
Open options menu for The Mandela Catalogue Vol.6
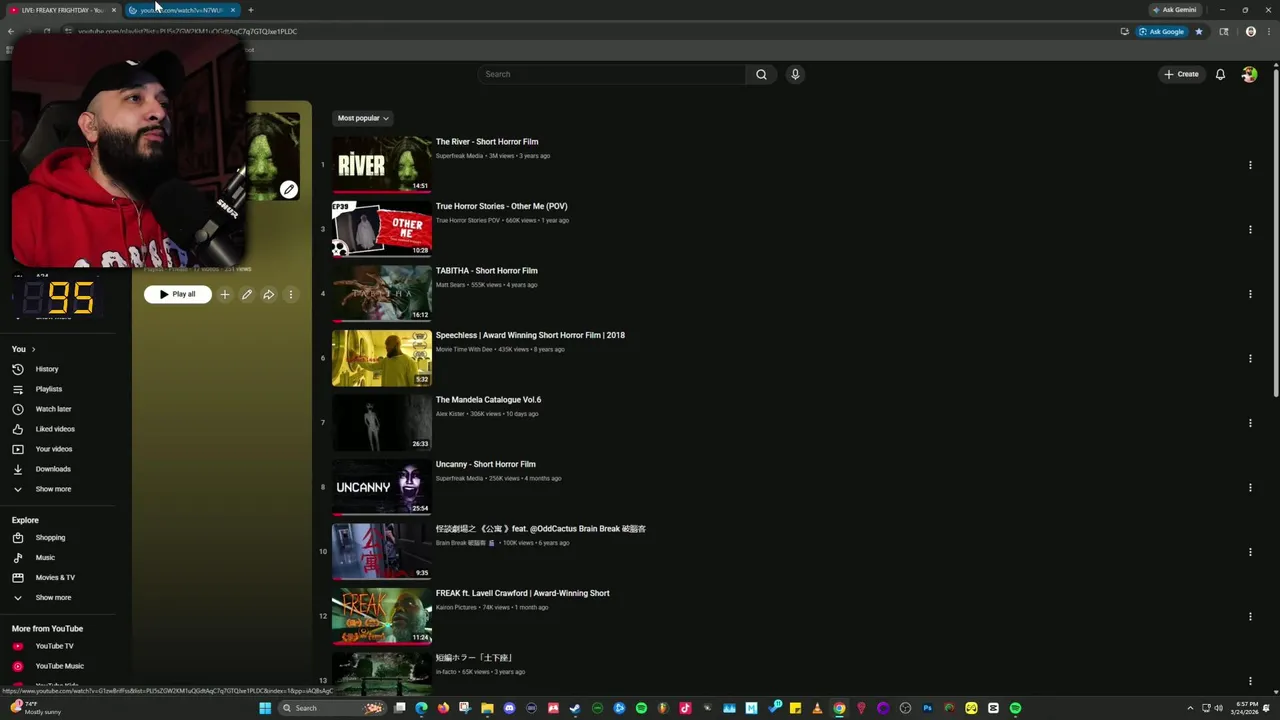(x=1250, y=423)
